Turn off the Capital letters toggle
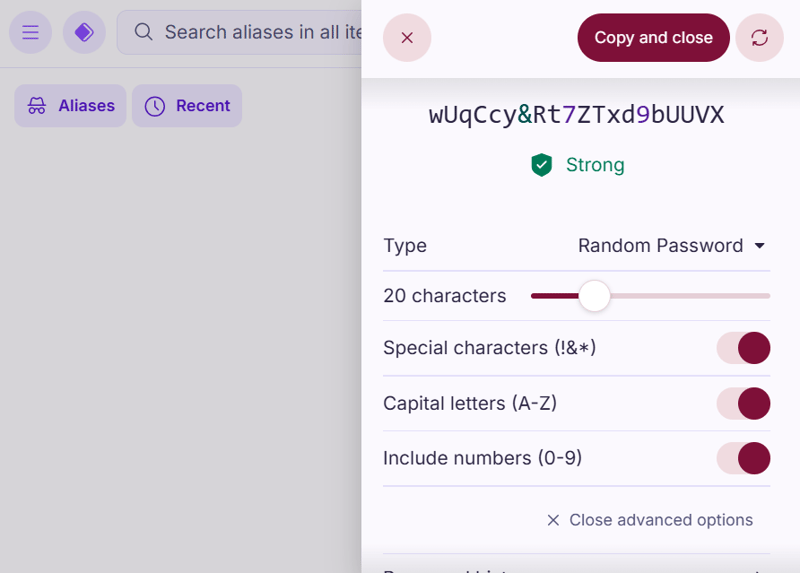Image resolution: width=800 pixels, height=573 pixels. (743, 403)
